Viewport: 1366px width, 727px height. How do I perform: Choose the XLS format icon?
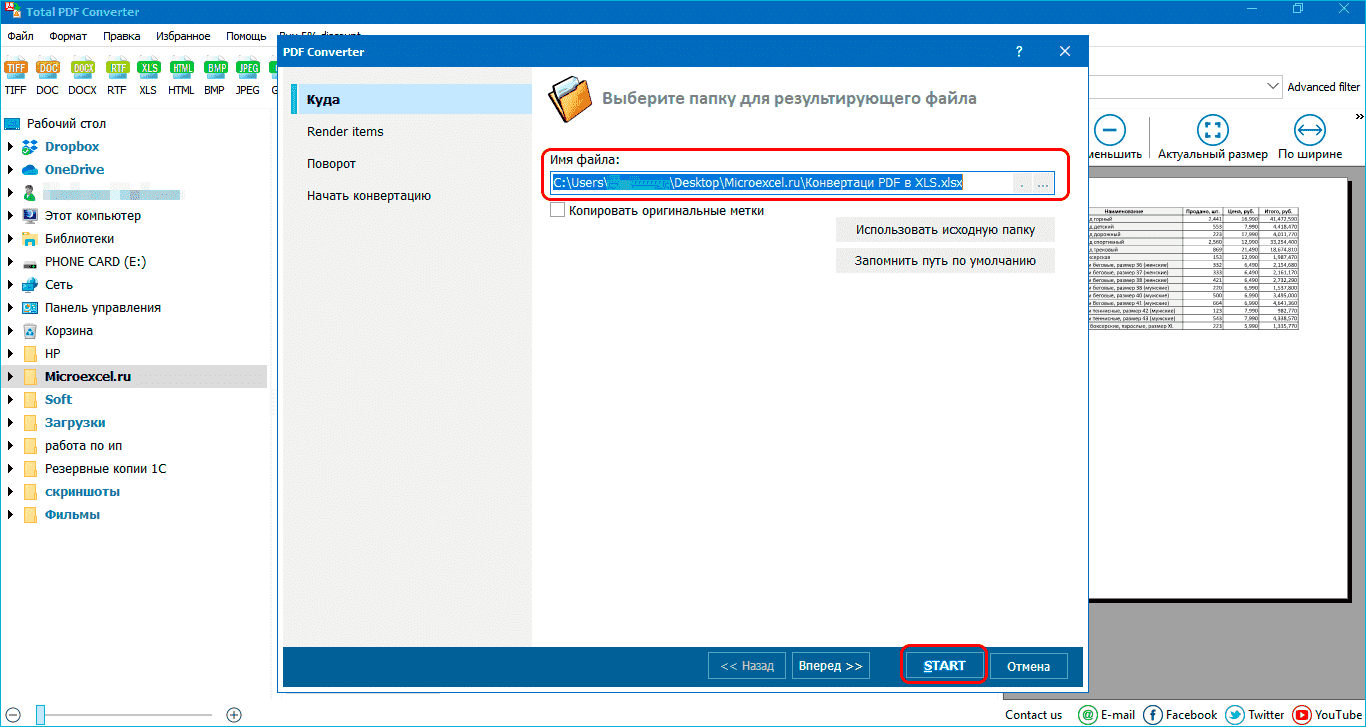click(148, 69)
